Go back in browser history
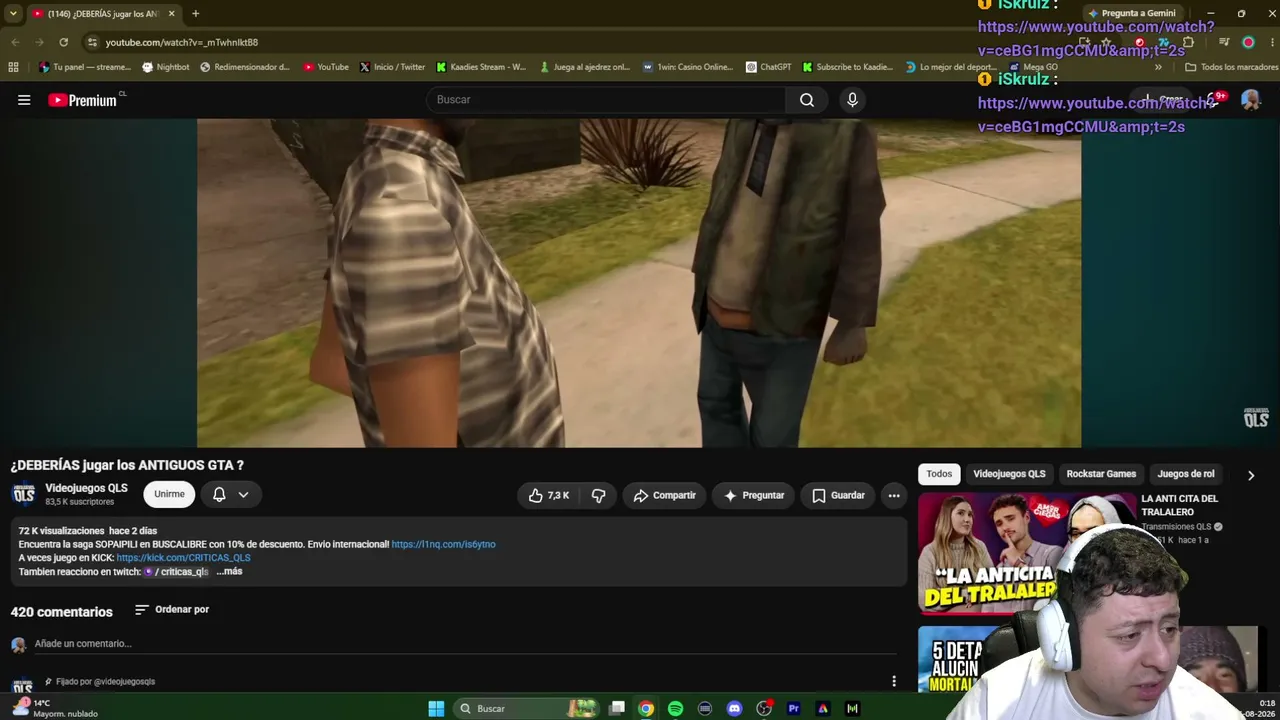Viewport: 1280px width, 720px height. click(x=15, y=42)
